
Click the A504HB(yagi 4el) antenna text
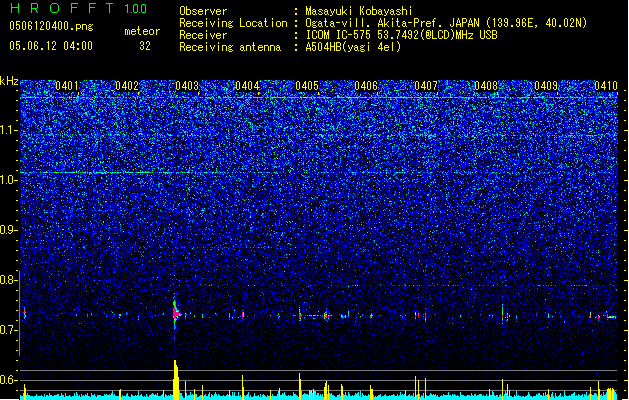tap(353, 47)
